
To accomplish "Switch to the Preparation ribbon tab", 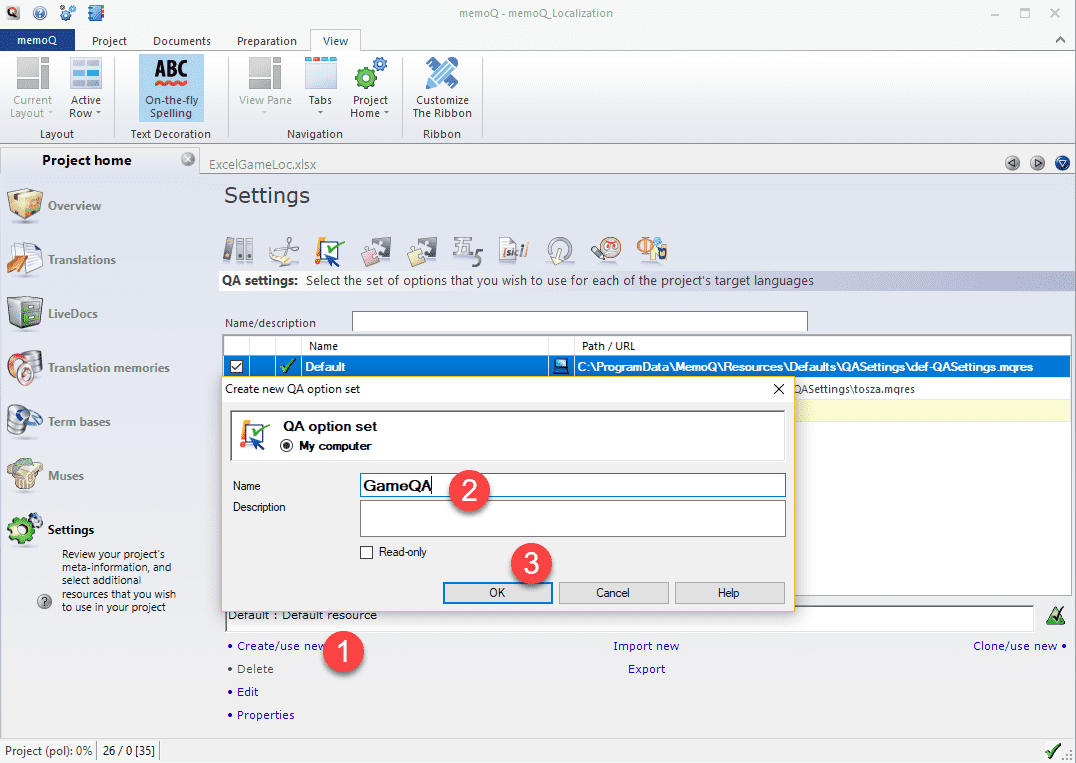I will 267,41.
